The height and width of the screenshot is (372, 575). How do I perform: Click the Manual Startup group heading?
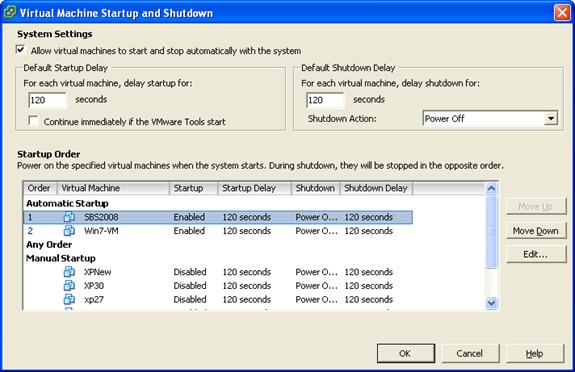pyautogui.click(x=61, y=258)
